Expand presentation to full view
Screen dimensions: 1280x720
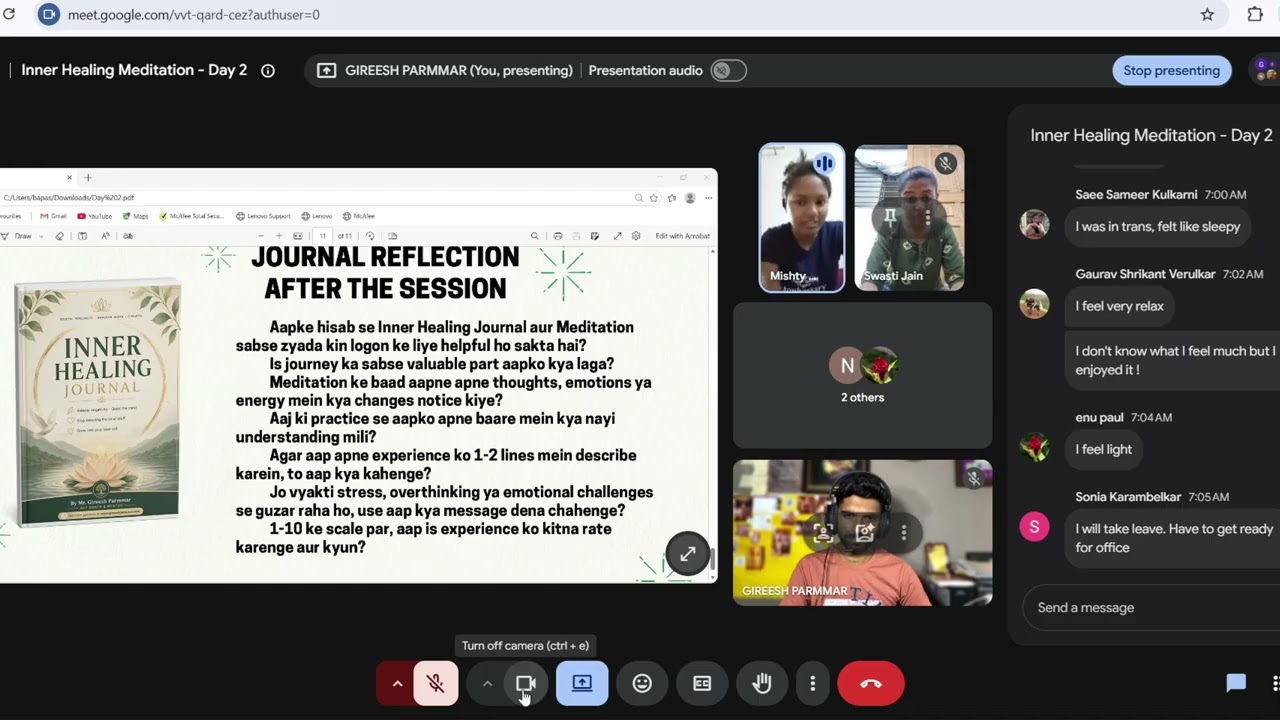pyautogui.click(x=688, y=554)
